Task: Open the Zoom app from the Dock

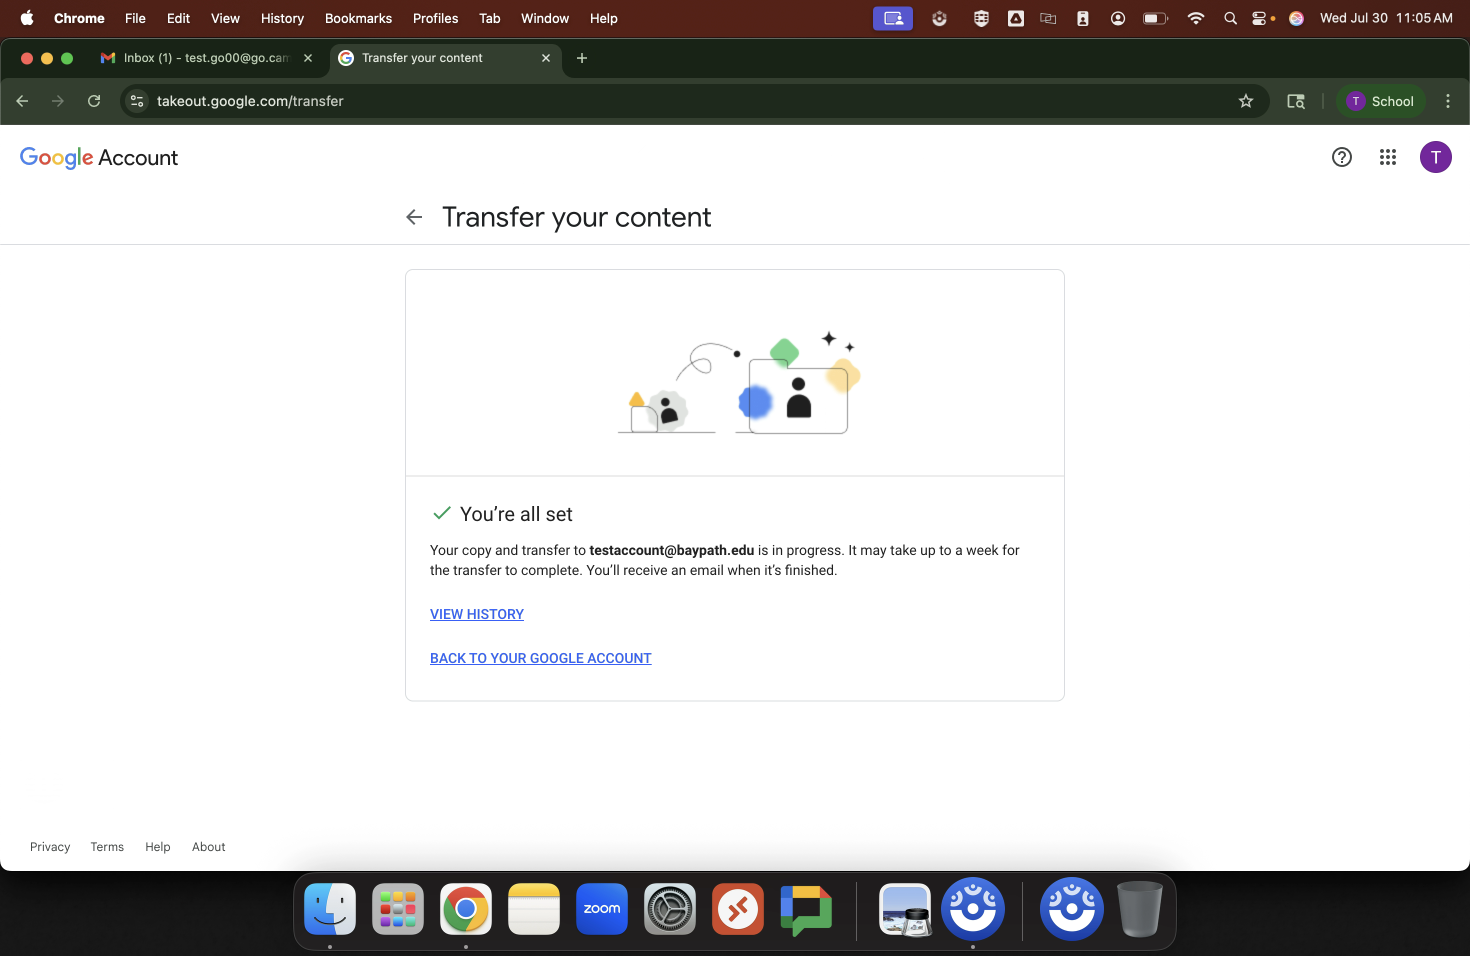Action: point(601,909)
